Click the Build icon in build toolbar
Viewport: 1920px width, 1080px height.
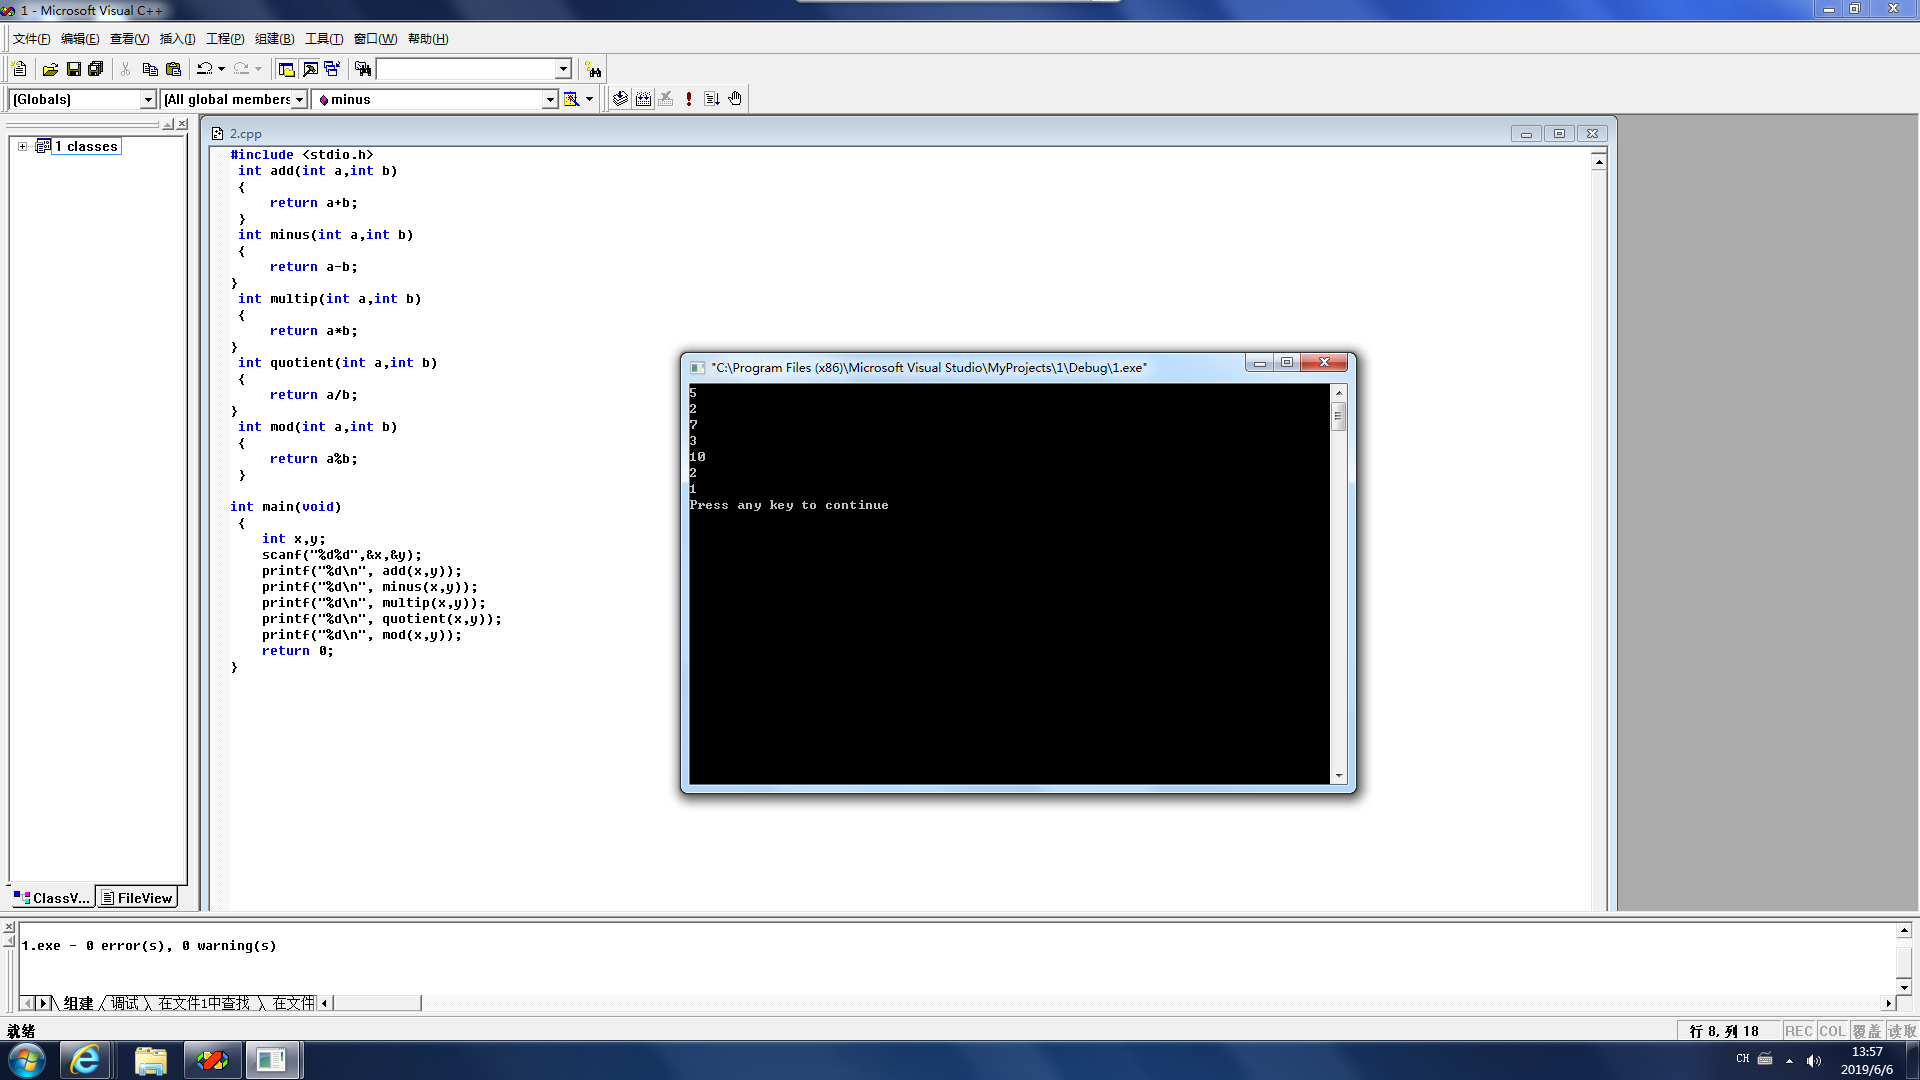pos(643,99)
